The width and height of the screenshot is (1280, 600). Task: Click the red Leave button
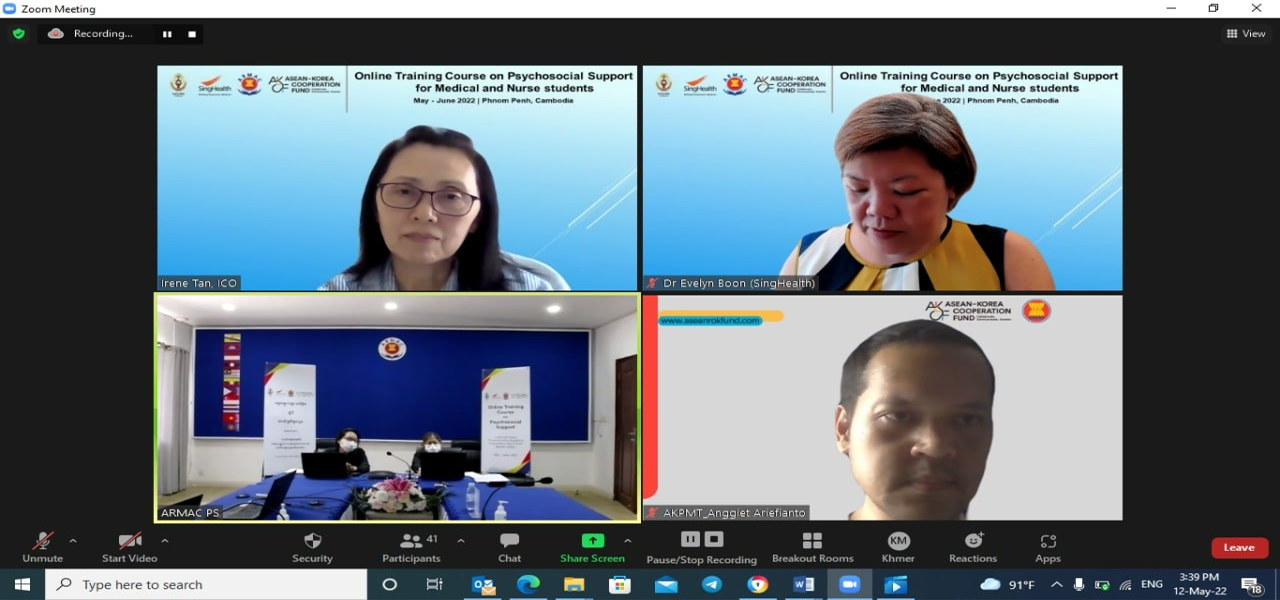1239,547
